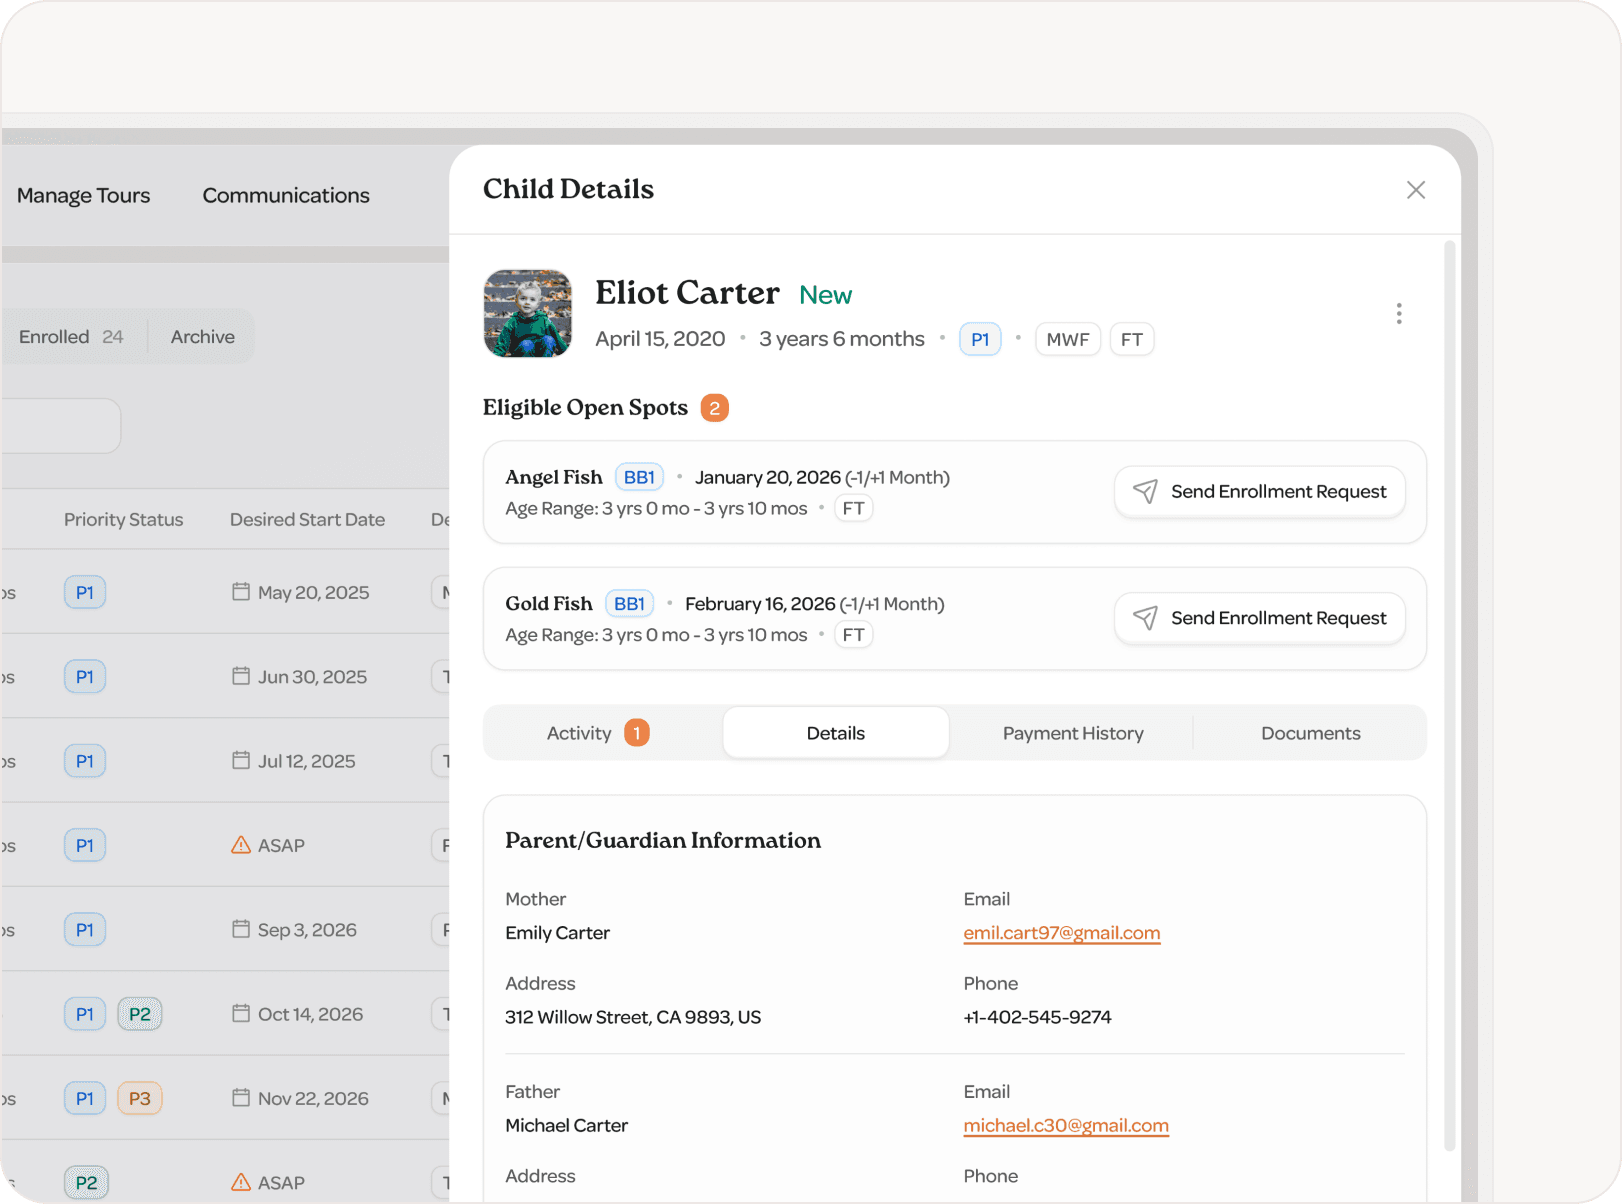The width and height of the screenshot is (1622, 1204).
Task: Open the Payment History tab
Action: 1072,733
